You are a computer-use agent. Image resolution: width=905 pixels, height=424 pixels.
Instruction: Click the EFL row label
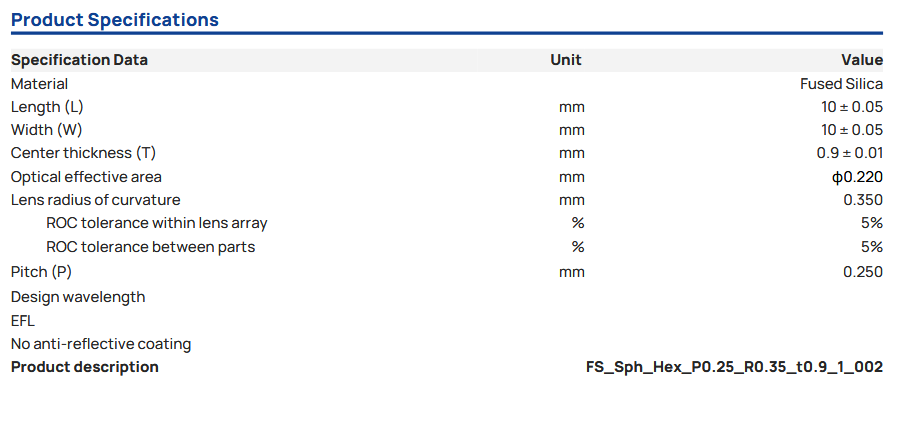tap(24, 320)
